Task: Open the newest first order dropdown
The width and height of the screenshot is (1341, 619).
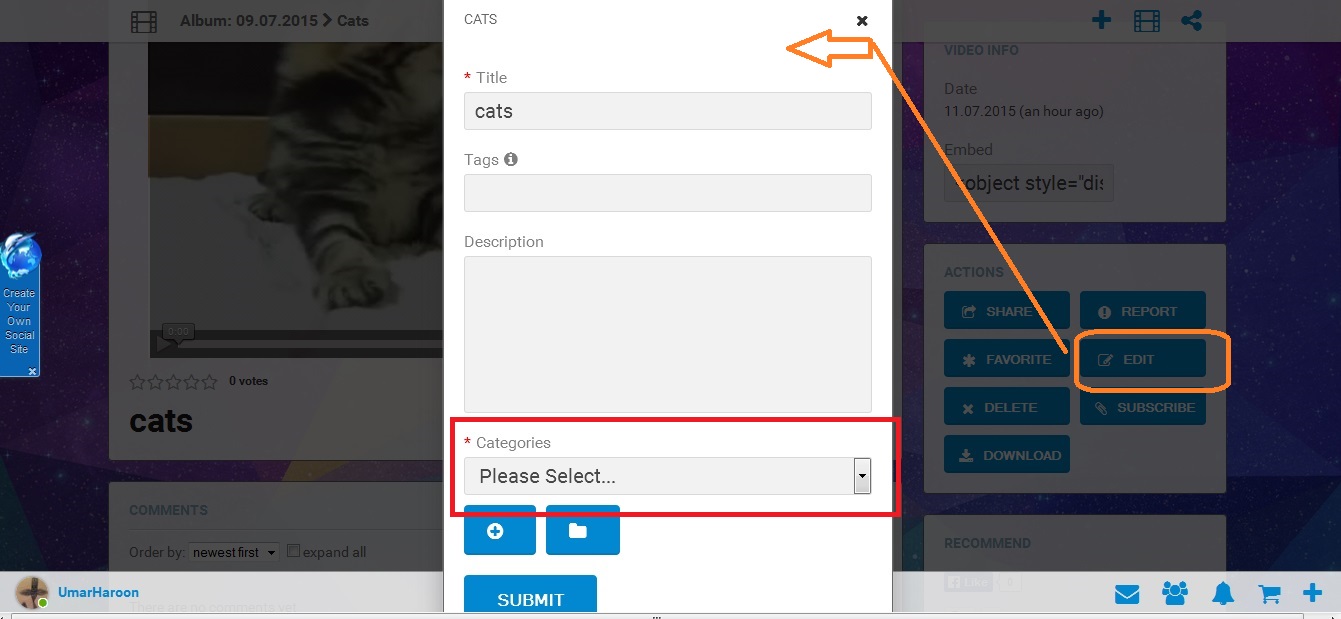Action: click(x=234, y=552)
